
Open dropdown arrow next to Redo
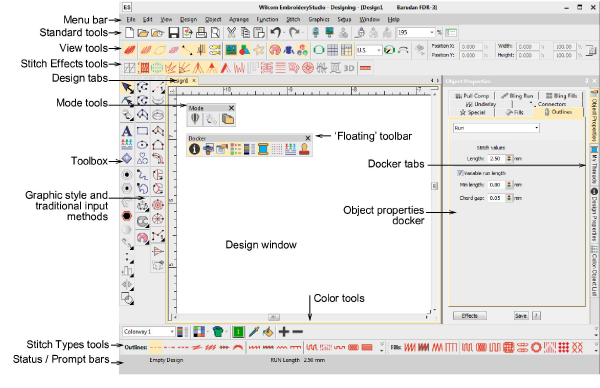click(302, 33)
